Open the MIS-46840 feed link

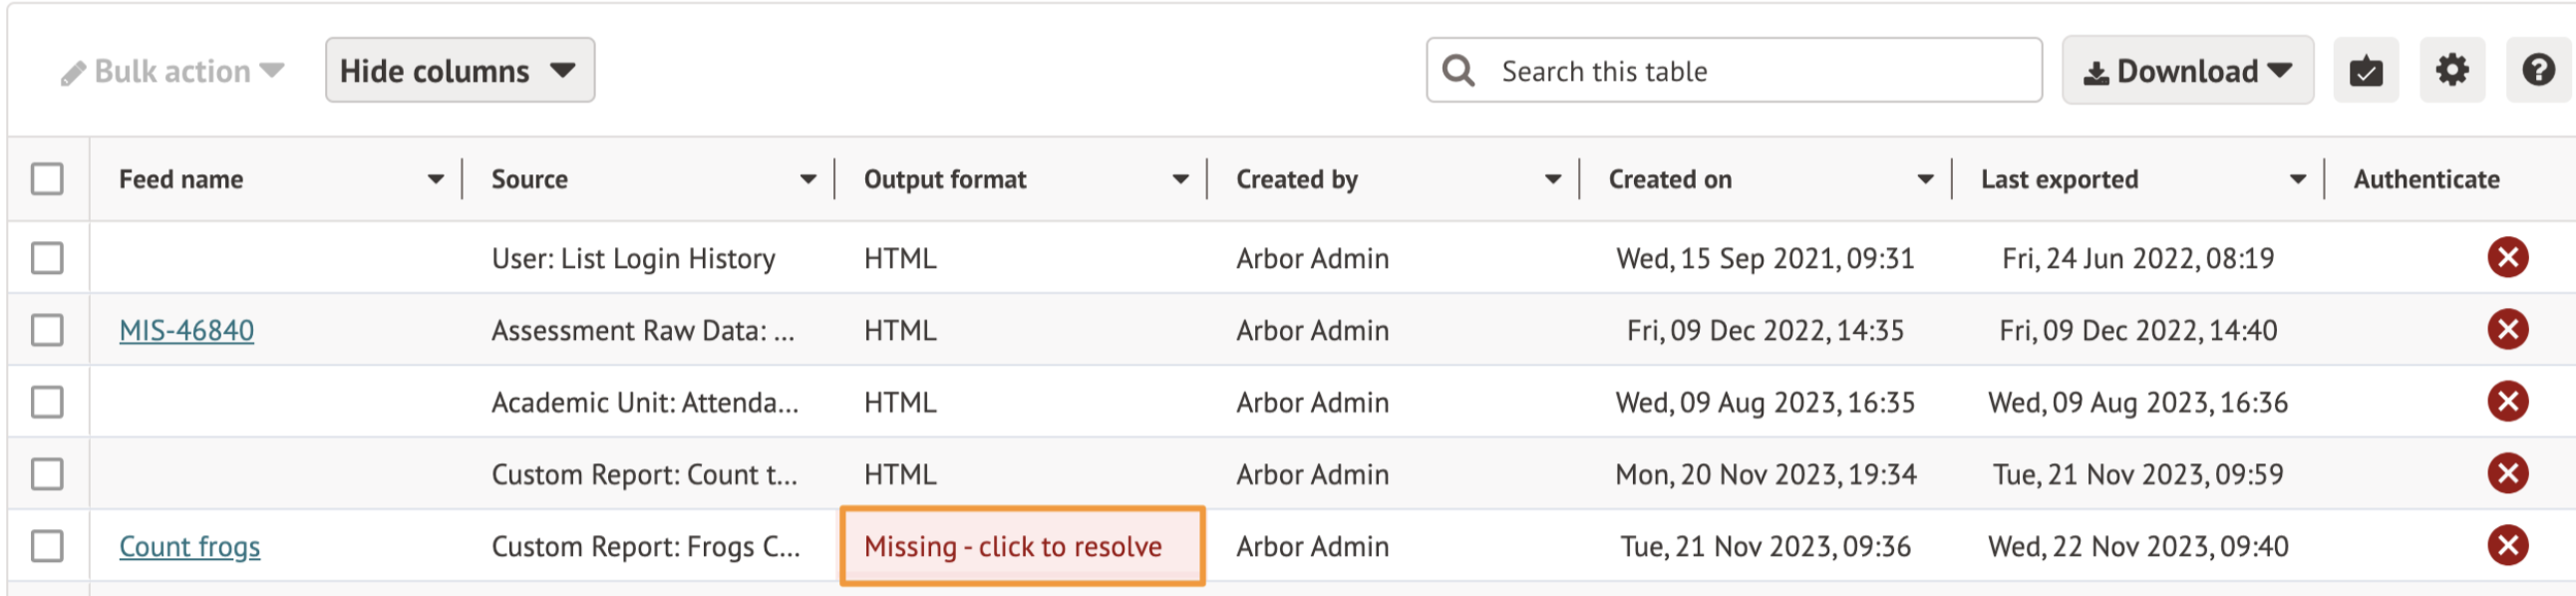[x=186, y=330]
